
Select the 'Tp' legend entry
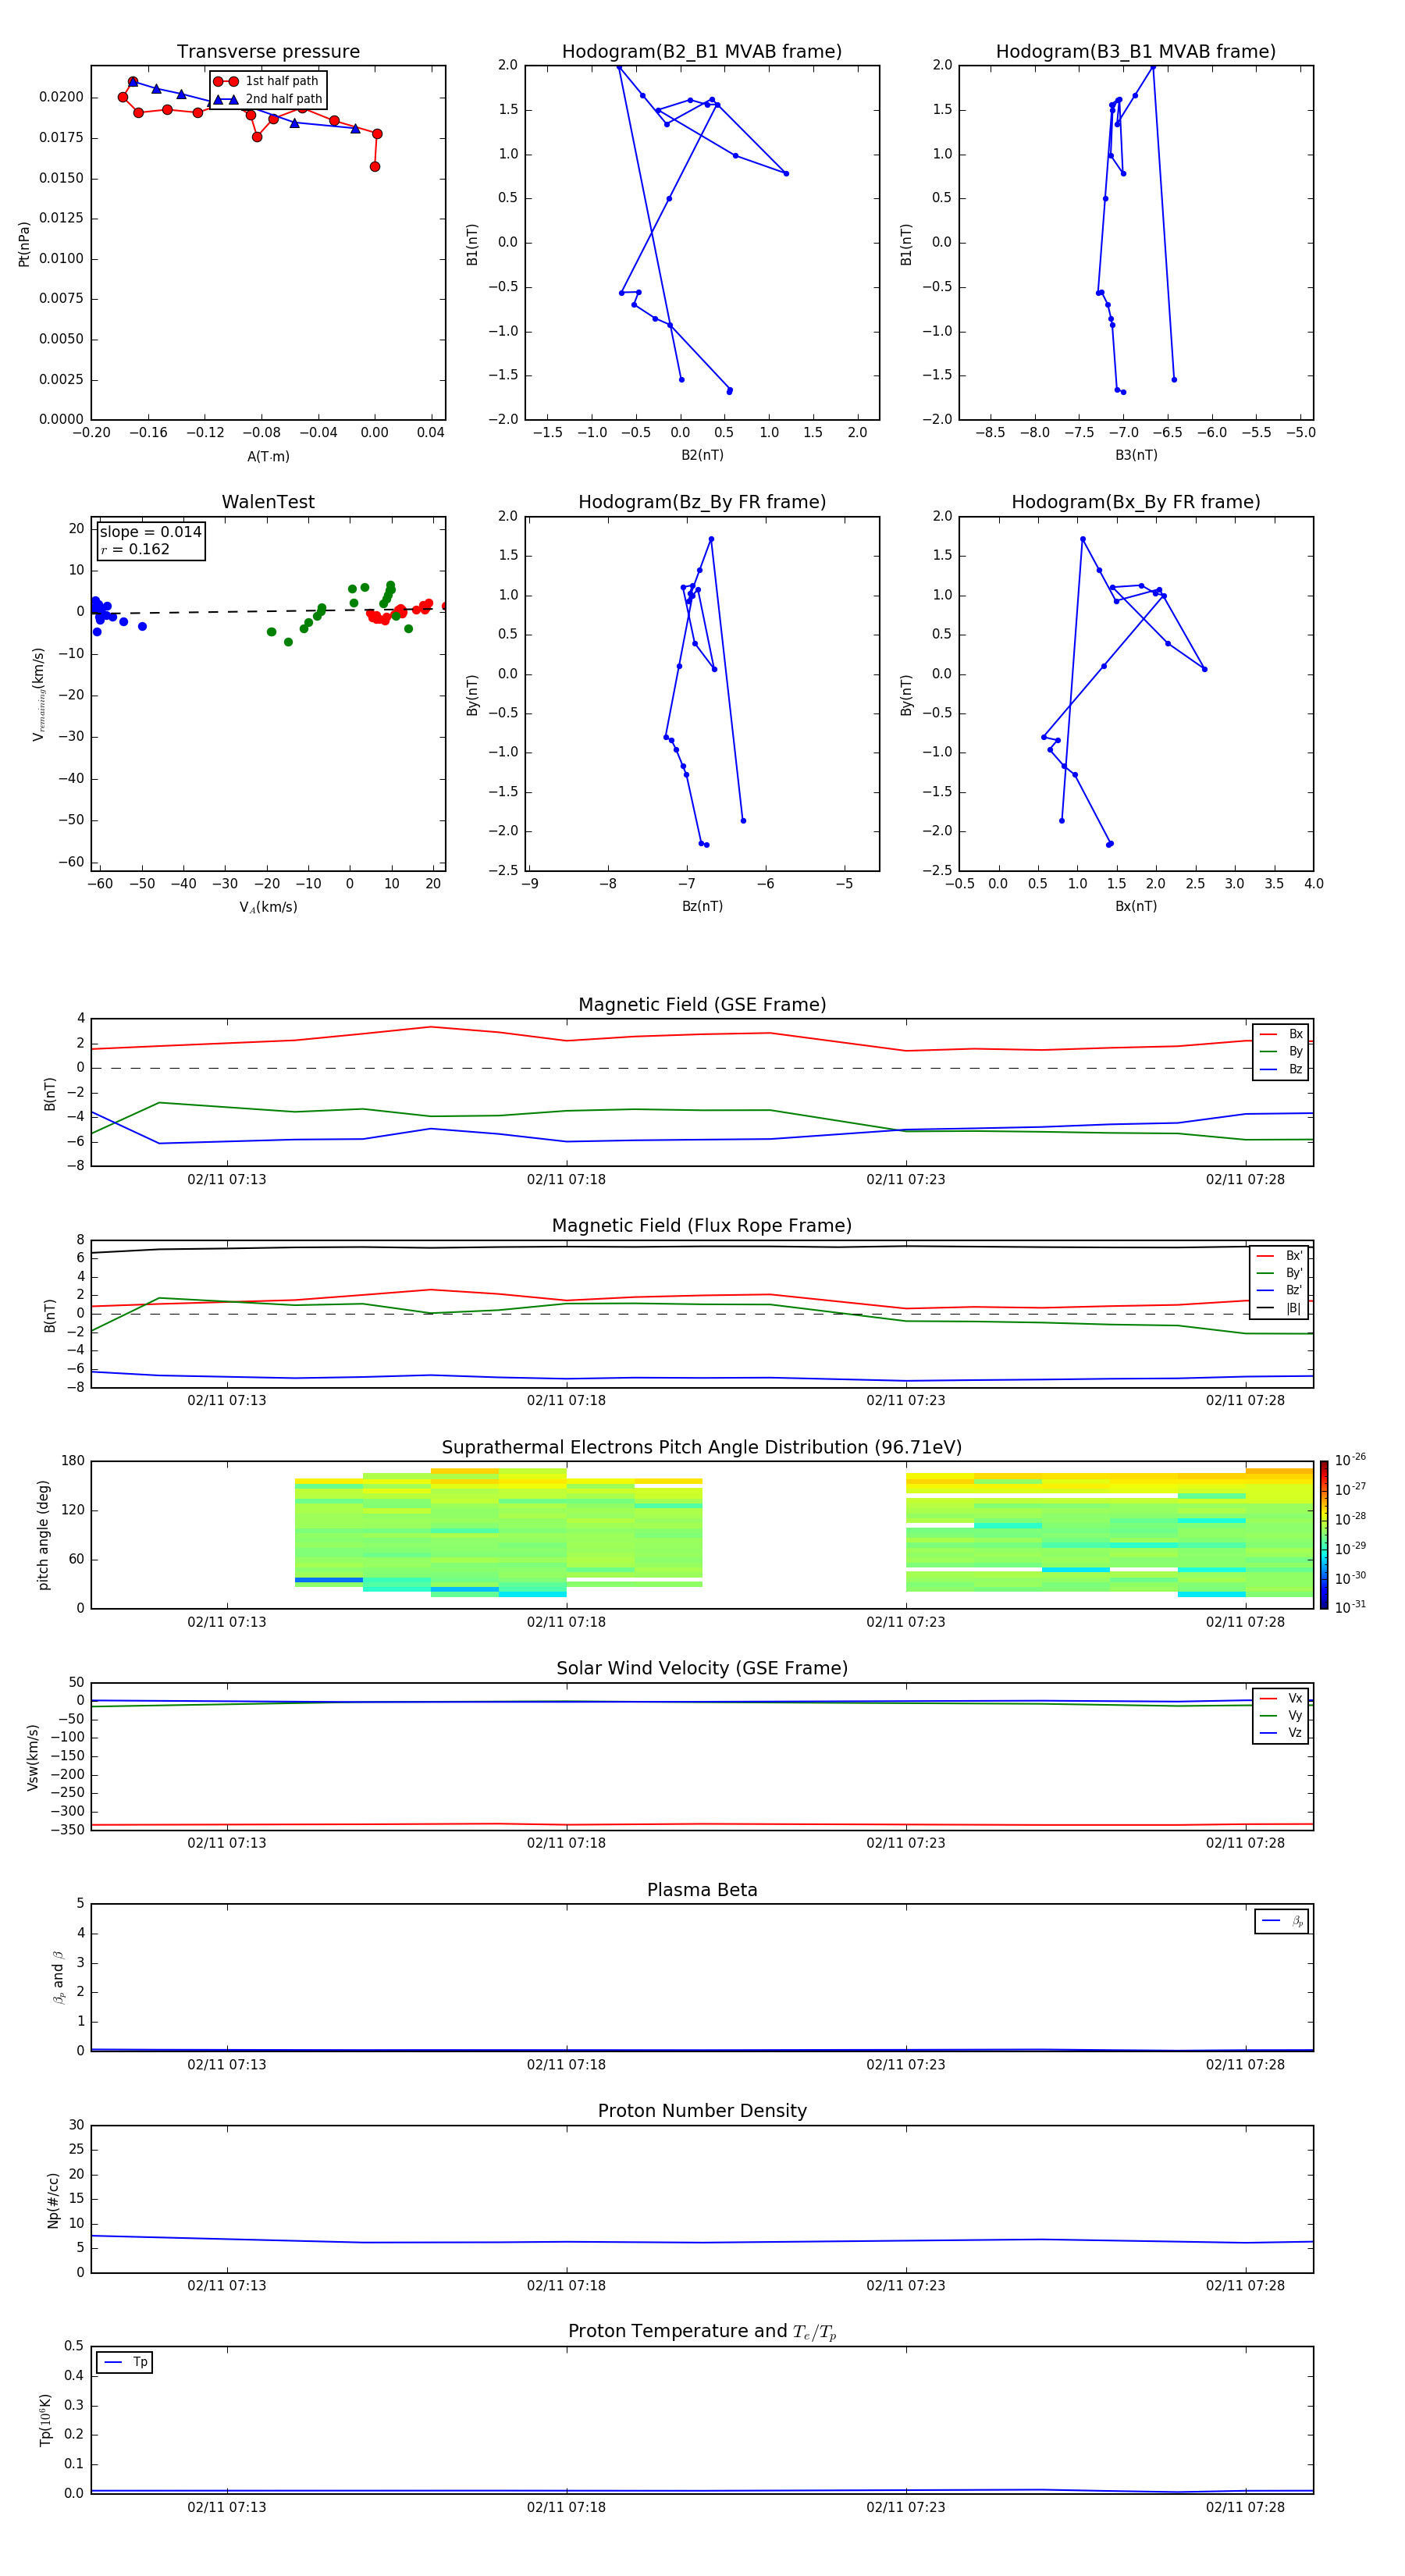[x=125, y=2362]
